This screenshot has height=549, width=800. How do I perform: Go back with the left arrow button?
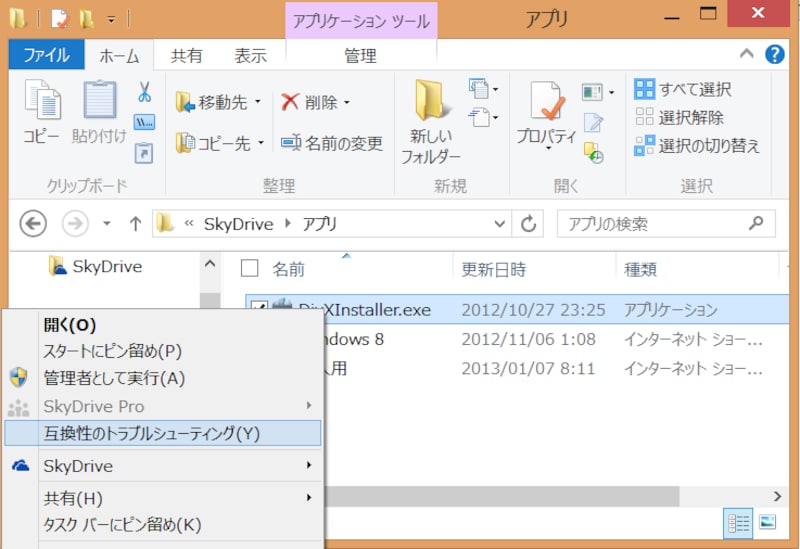coord(33,223)
